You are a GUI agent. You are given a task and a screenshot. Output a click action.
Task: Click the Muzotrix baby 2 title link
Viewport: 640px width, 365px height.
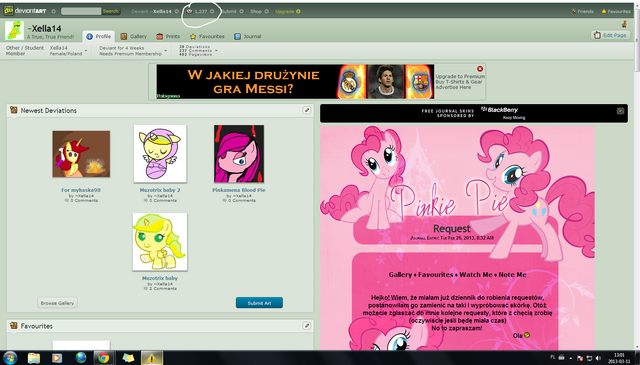click(x=160, y=190)
